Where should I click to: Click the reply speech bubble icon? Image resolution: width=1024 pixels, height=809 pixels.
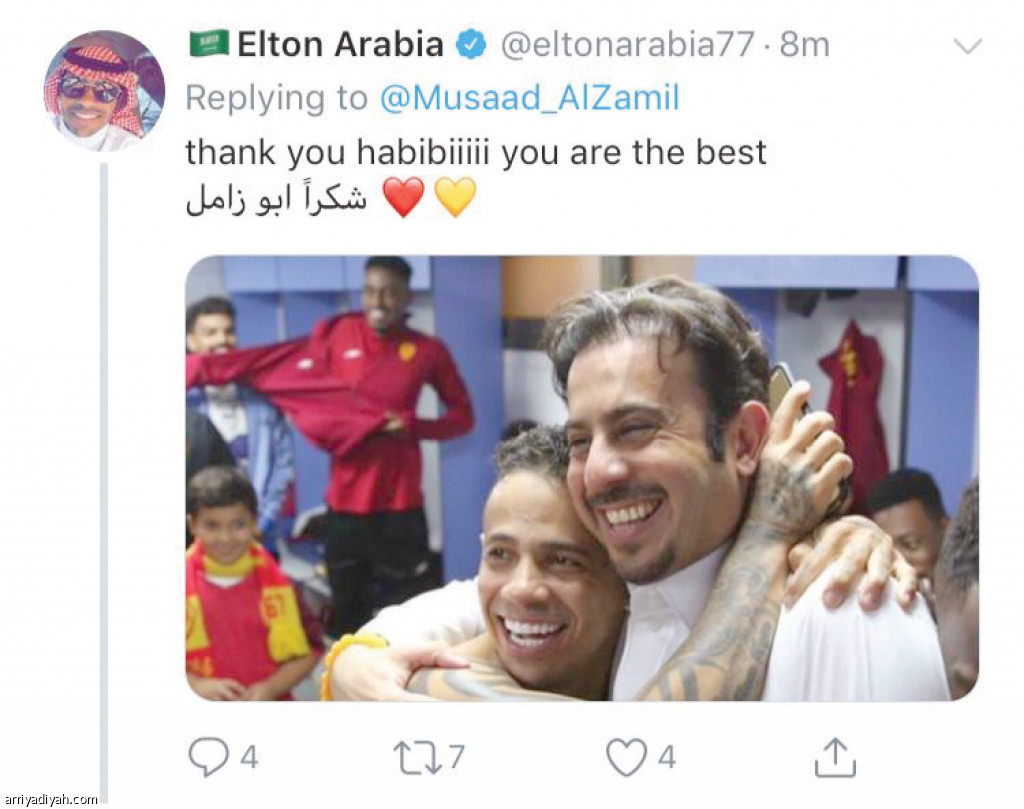(x=208, y=757)
